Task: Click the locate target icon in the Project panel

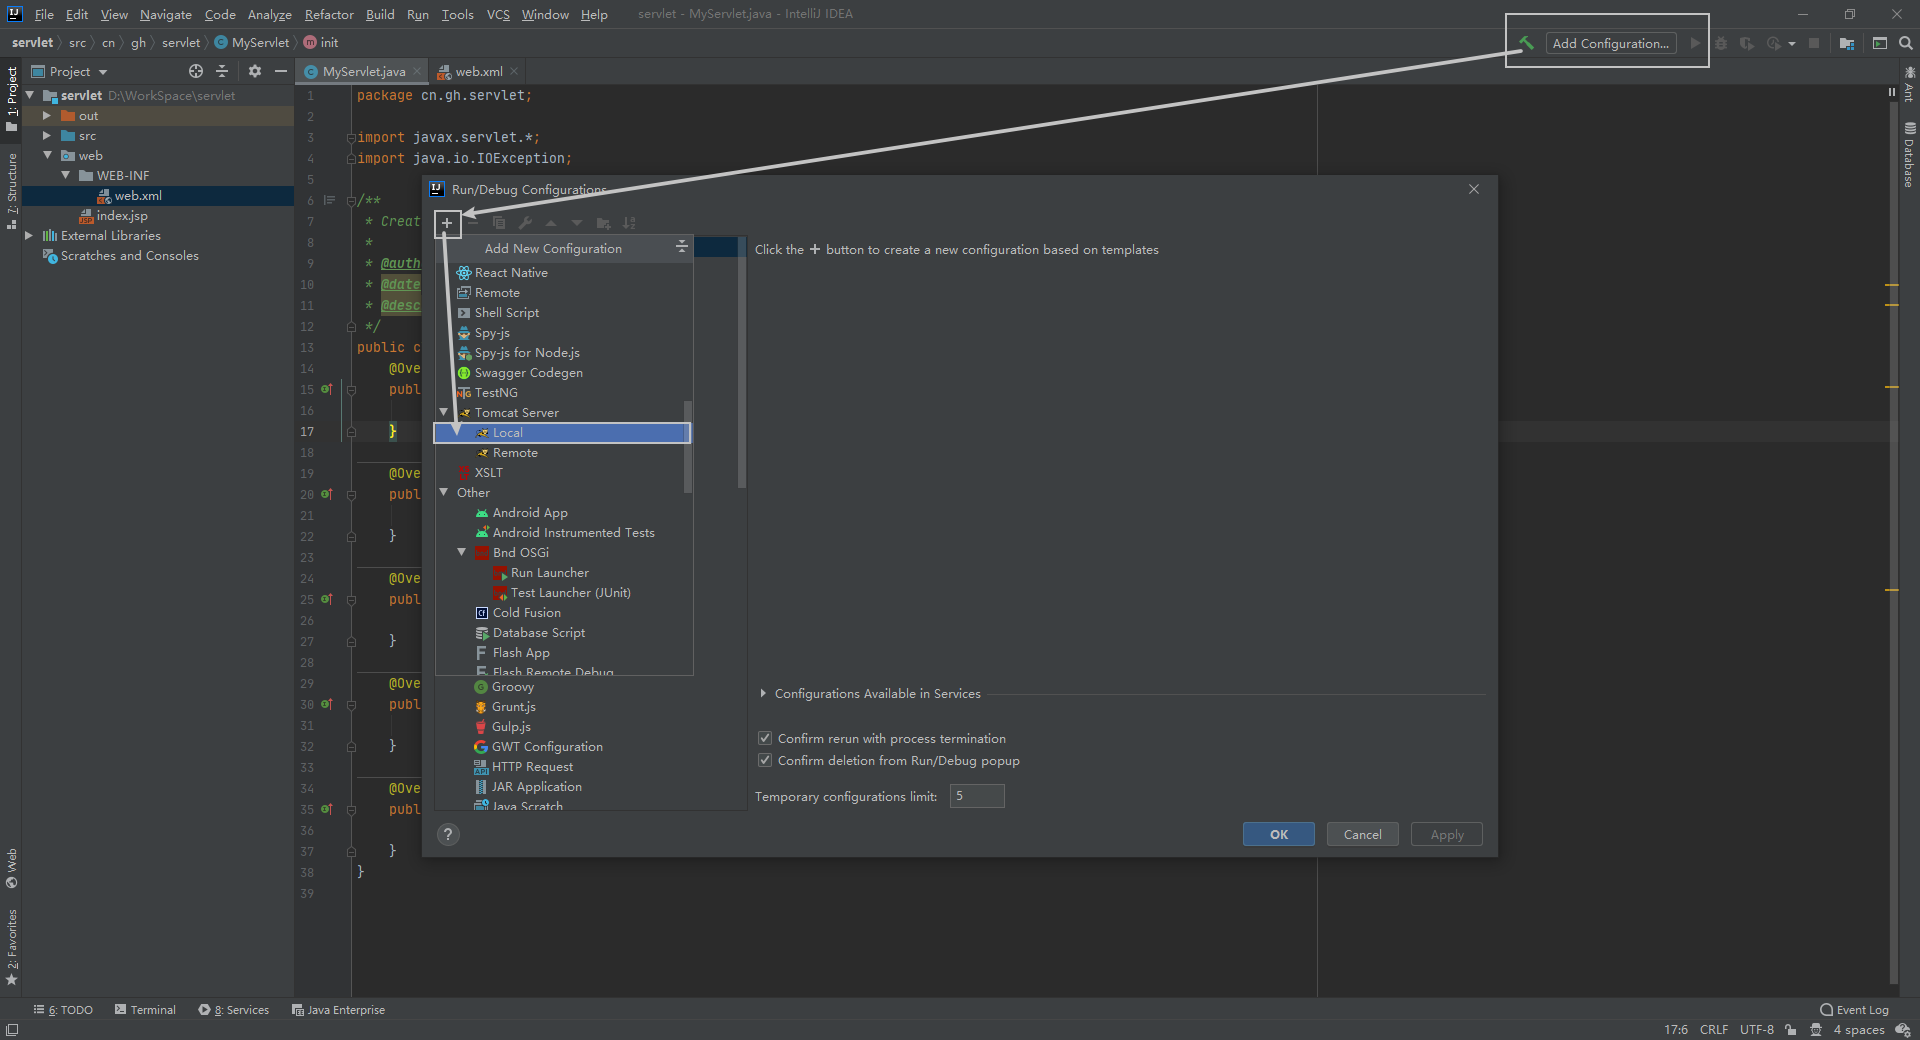Action: click(196, 71)
